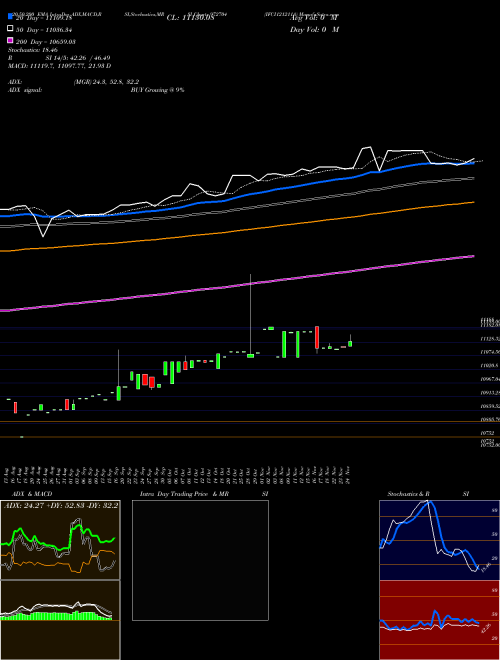The image size is (500, 660).
Task: Click the 'Day Vol: 0 M' label
Action: click(x=314, y=29)
